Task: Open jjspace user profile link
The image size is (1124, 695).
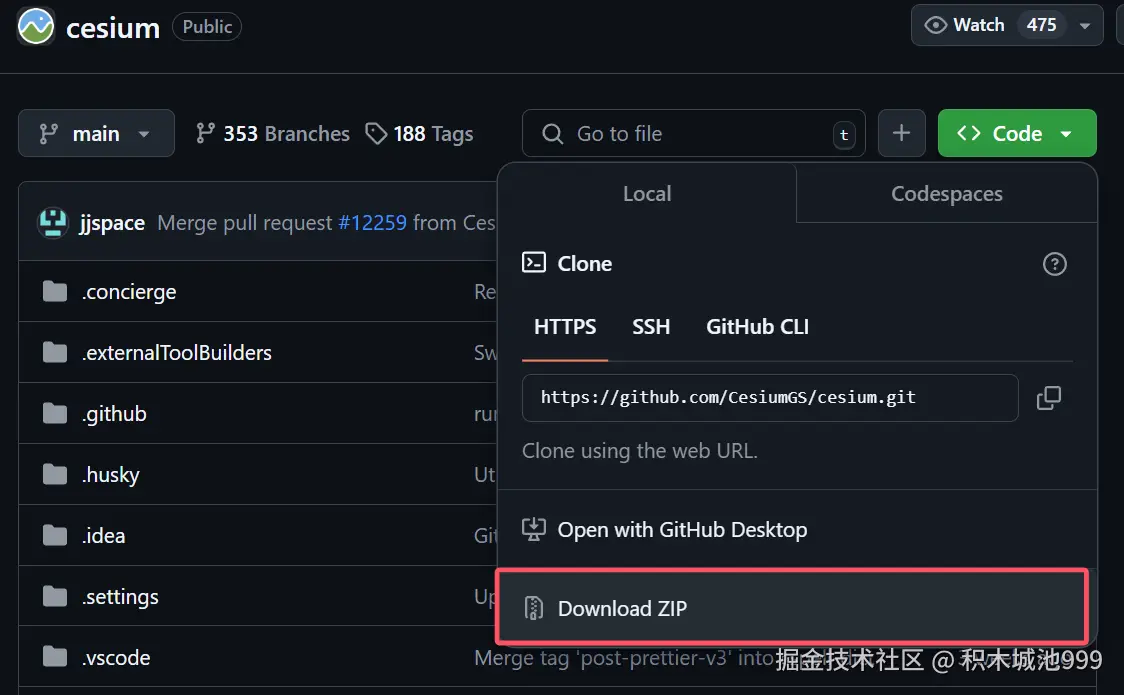Action: (113, 223)
